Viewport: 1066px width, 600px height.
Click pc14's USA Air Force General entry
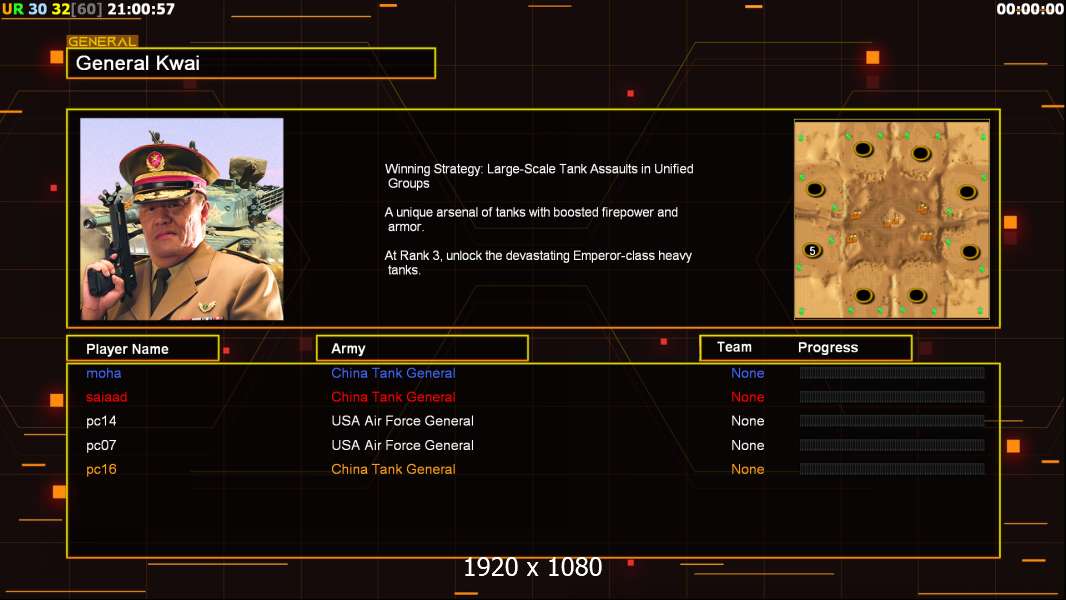pyautogui.click(x=402, y=421)
